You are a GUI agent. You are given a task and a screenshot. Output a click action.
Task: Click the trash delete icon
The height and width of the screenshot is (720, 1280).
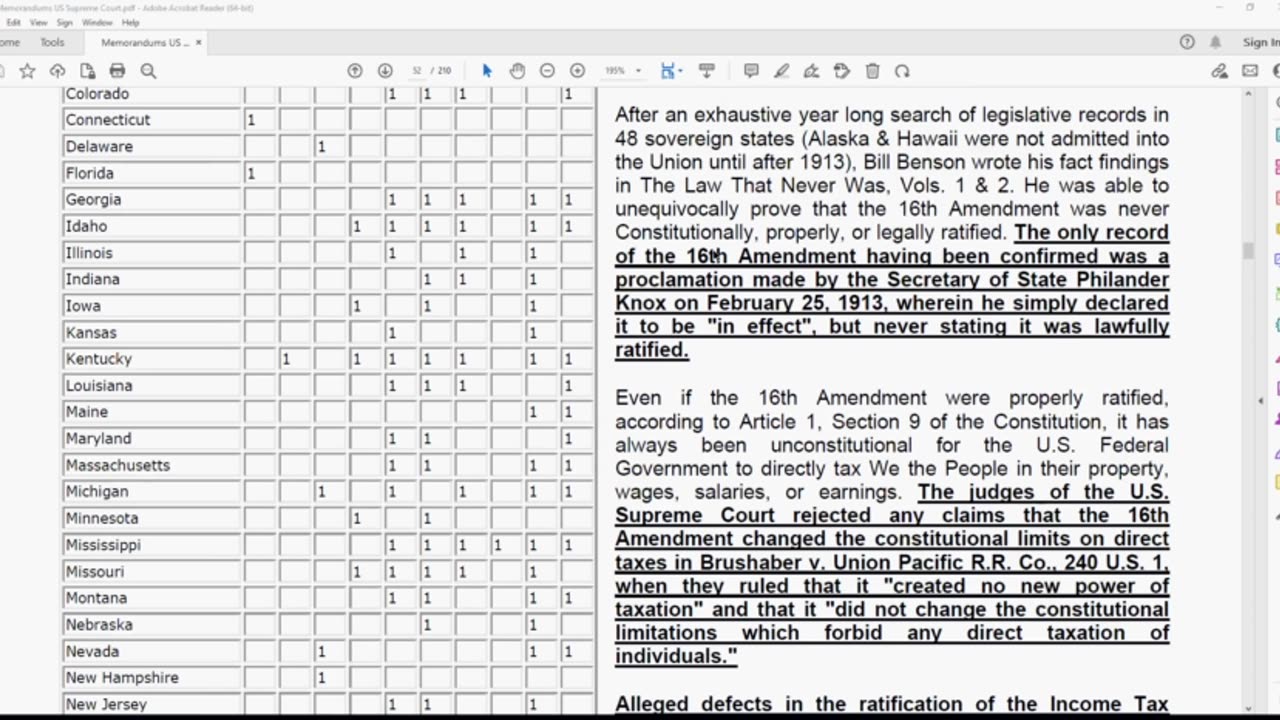tap(872, 71)
